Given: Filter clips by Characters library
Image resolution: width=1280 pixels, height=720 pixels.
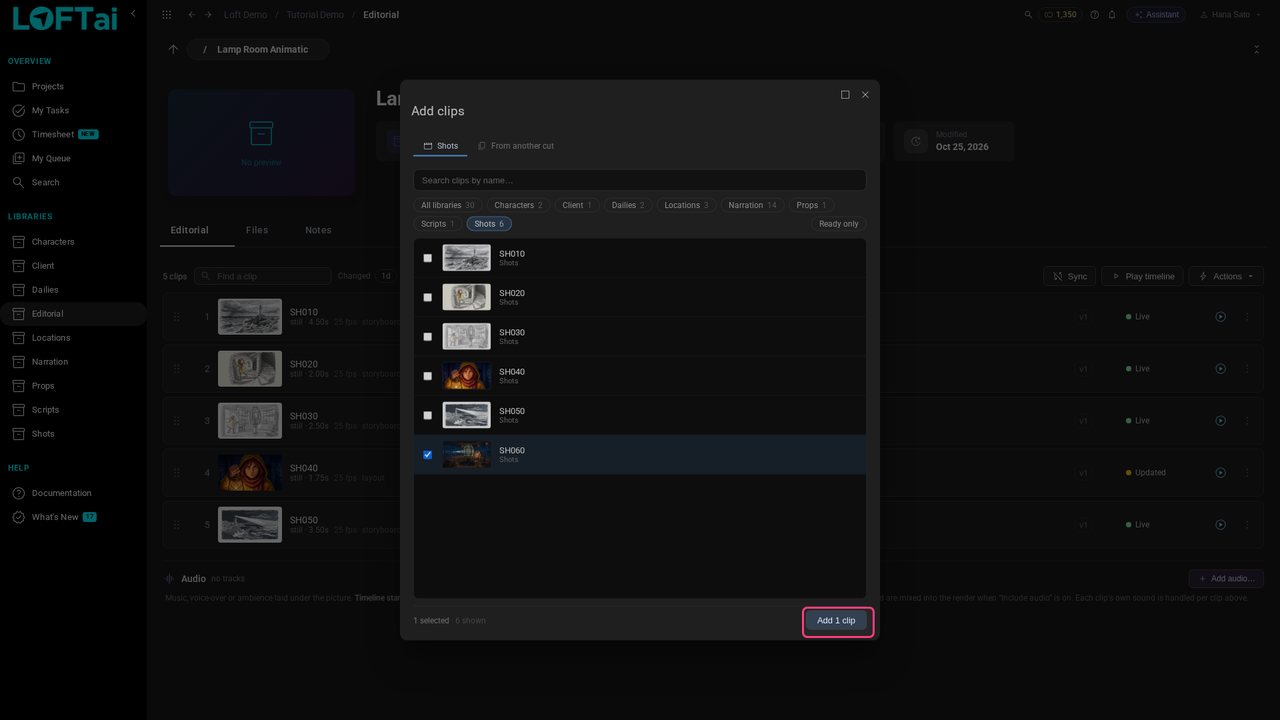Looking at the screenshot, I should [518, 205].
